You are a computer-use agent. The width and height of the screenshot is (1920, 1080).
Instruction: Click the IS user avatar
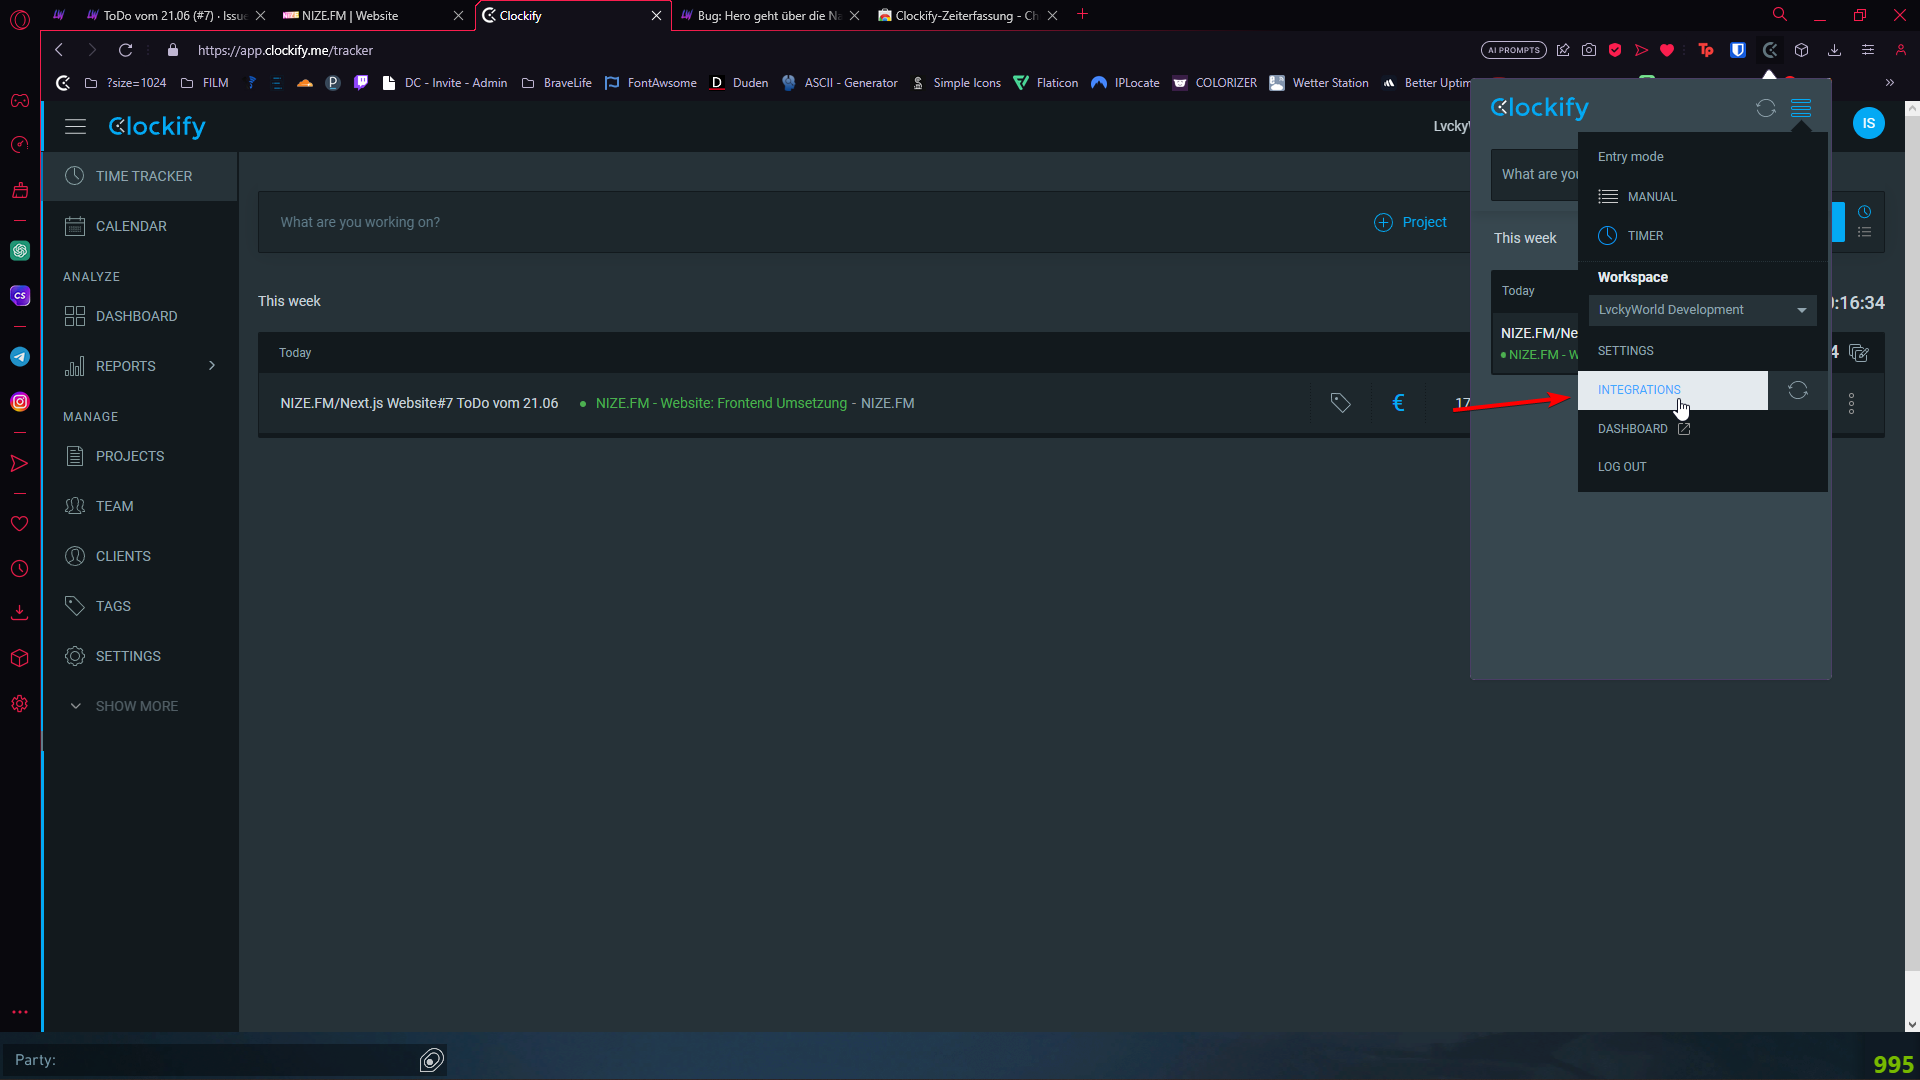tap(1868, 123)
